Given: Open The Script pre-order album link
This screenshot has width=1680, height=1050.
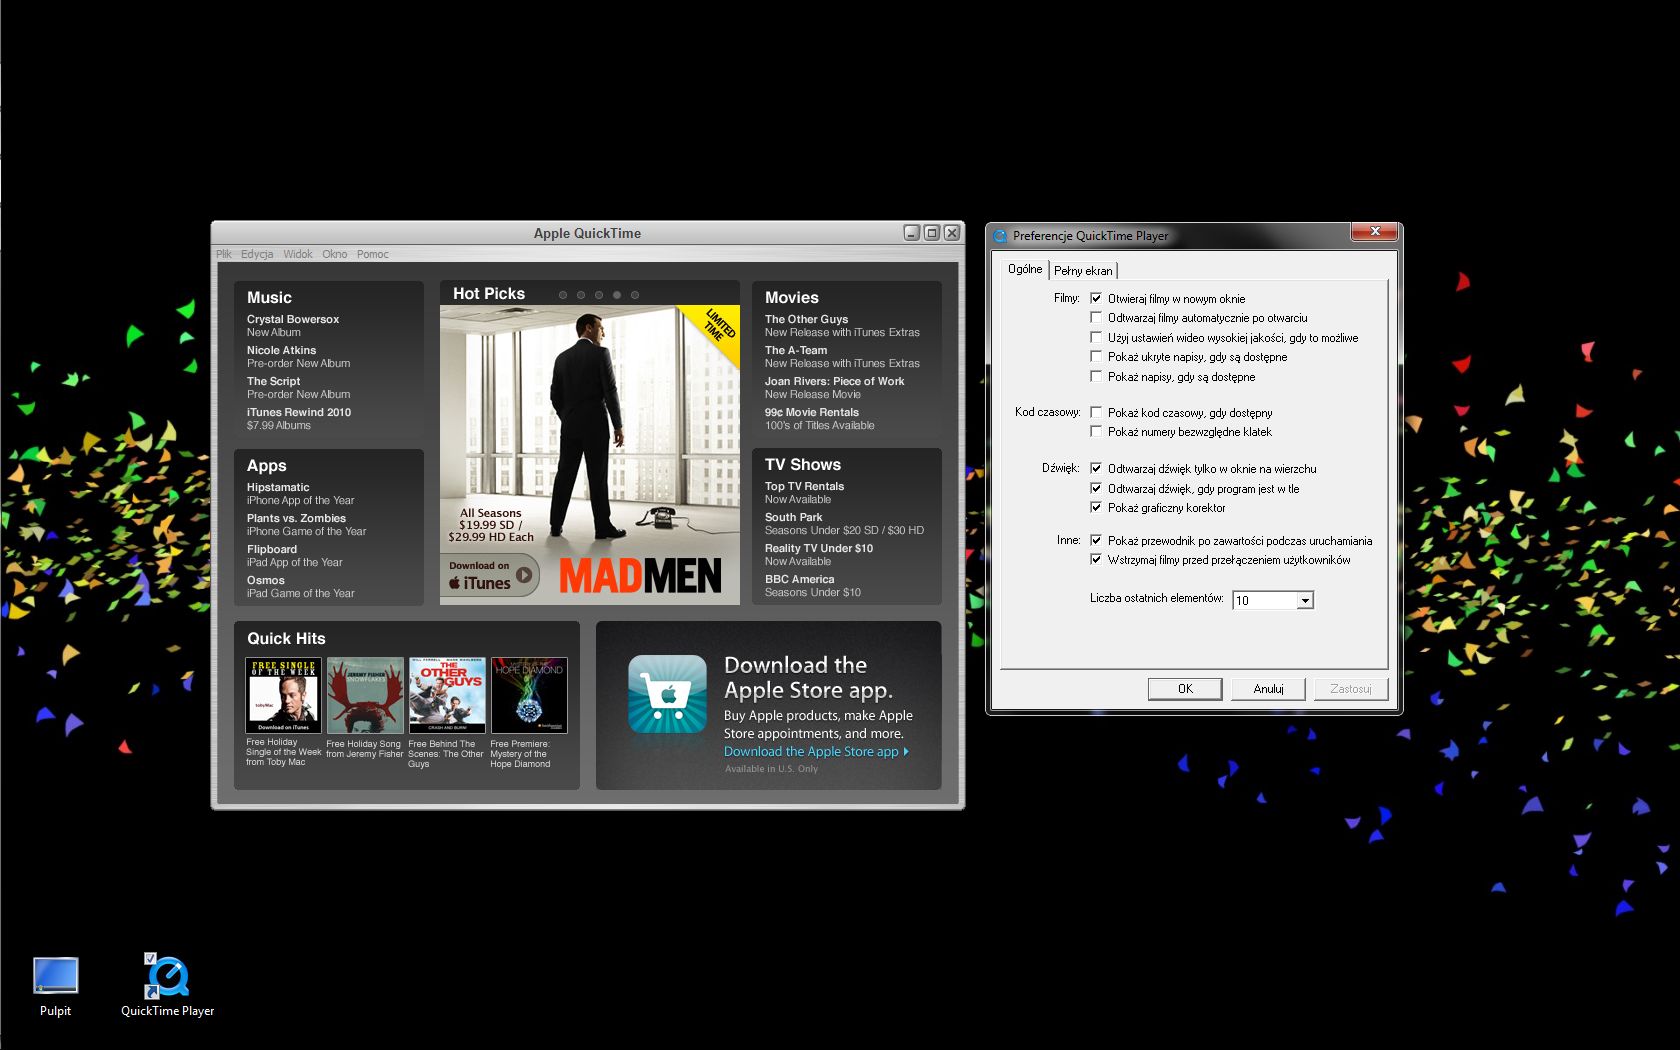Looking at the screenshot, I should 298,387.
